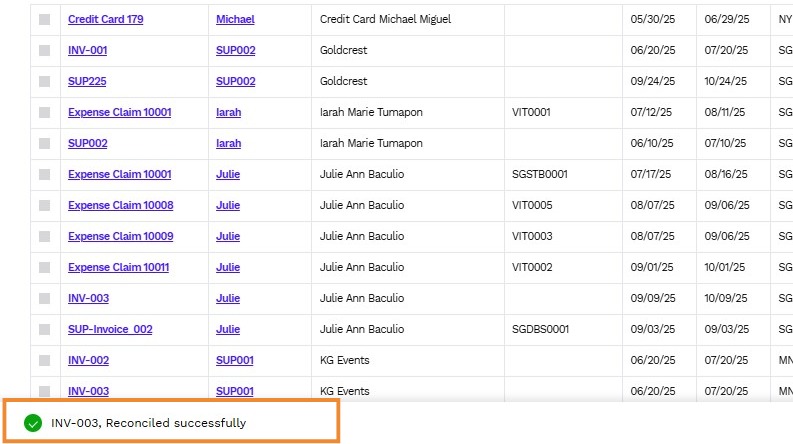Click Julie link in Expense Claim 10011 row

point(228,267)
